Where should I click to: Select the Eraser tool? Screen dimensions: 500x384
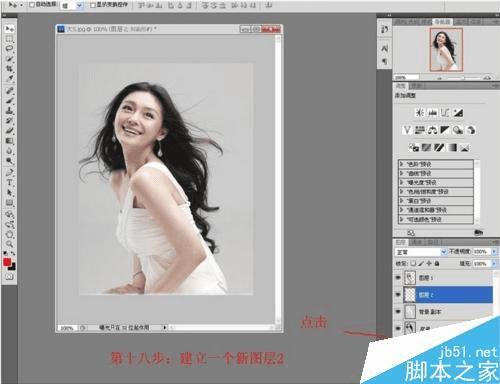click(9, 131)
